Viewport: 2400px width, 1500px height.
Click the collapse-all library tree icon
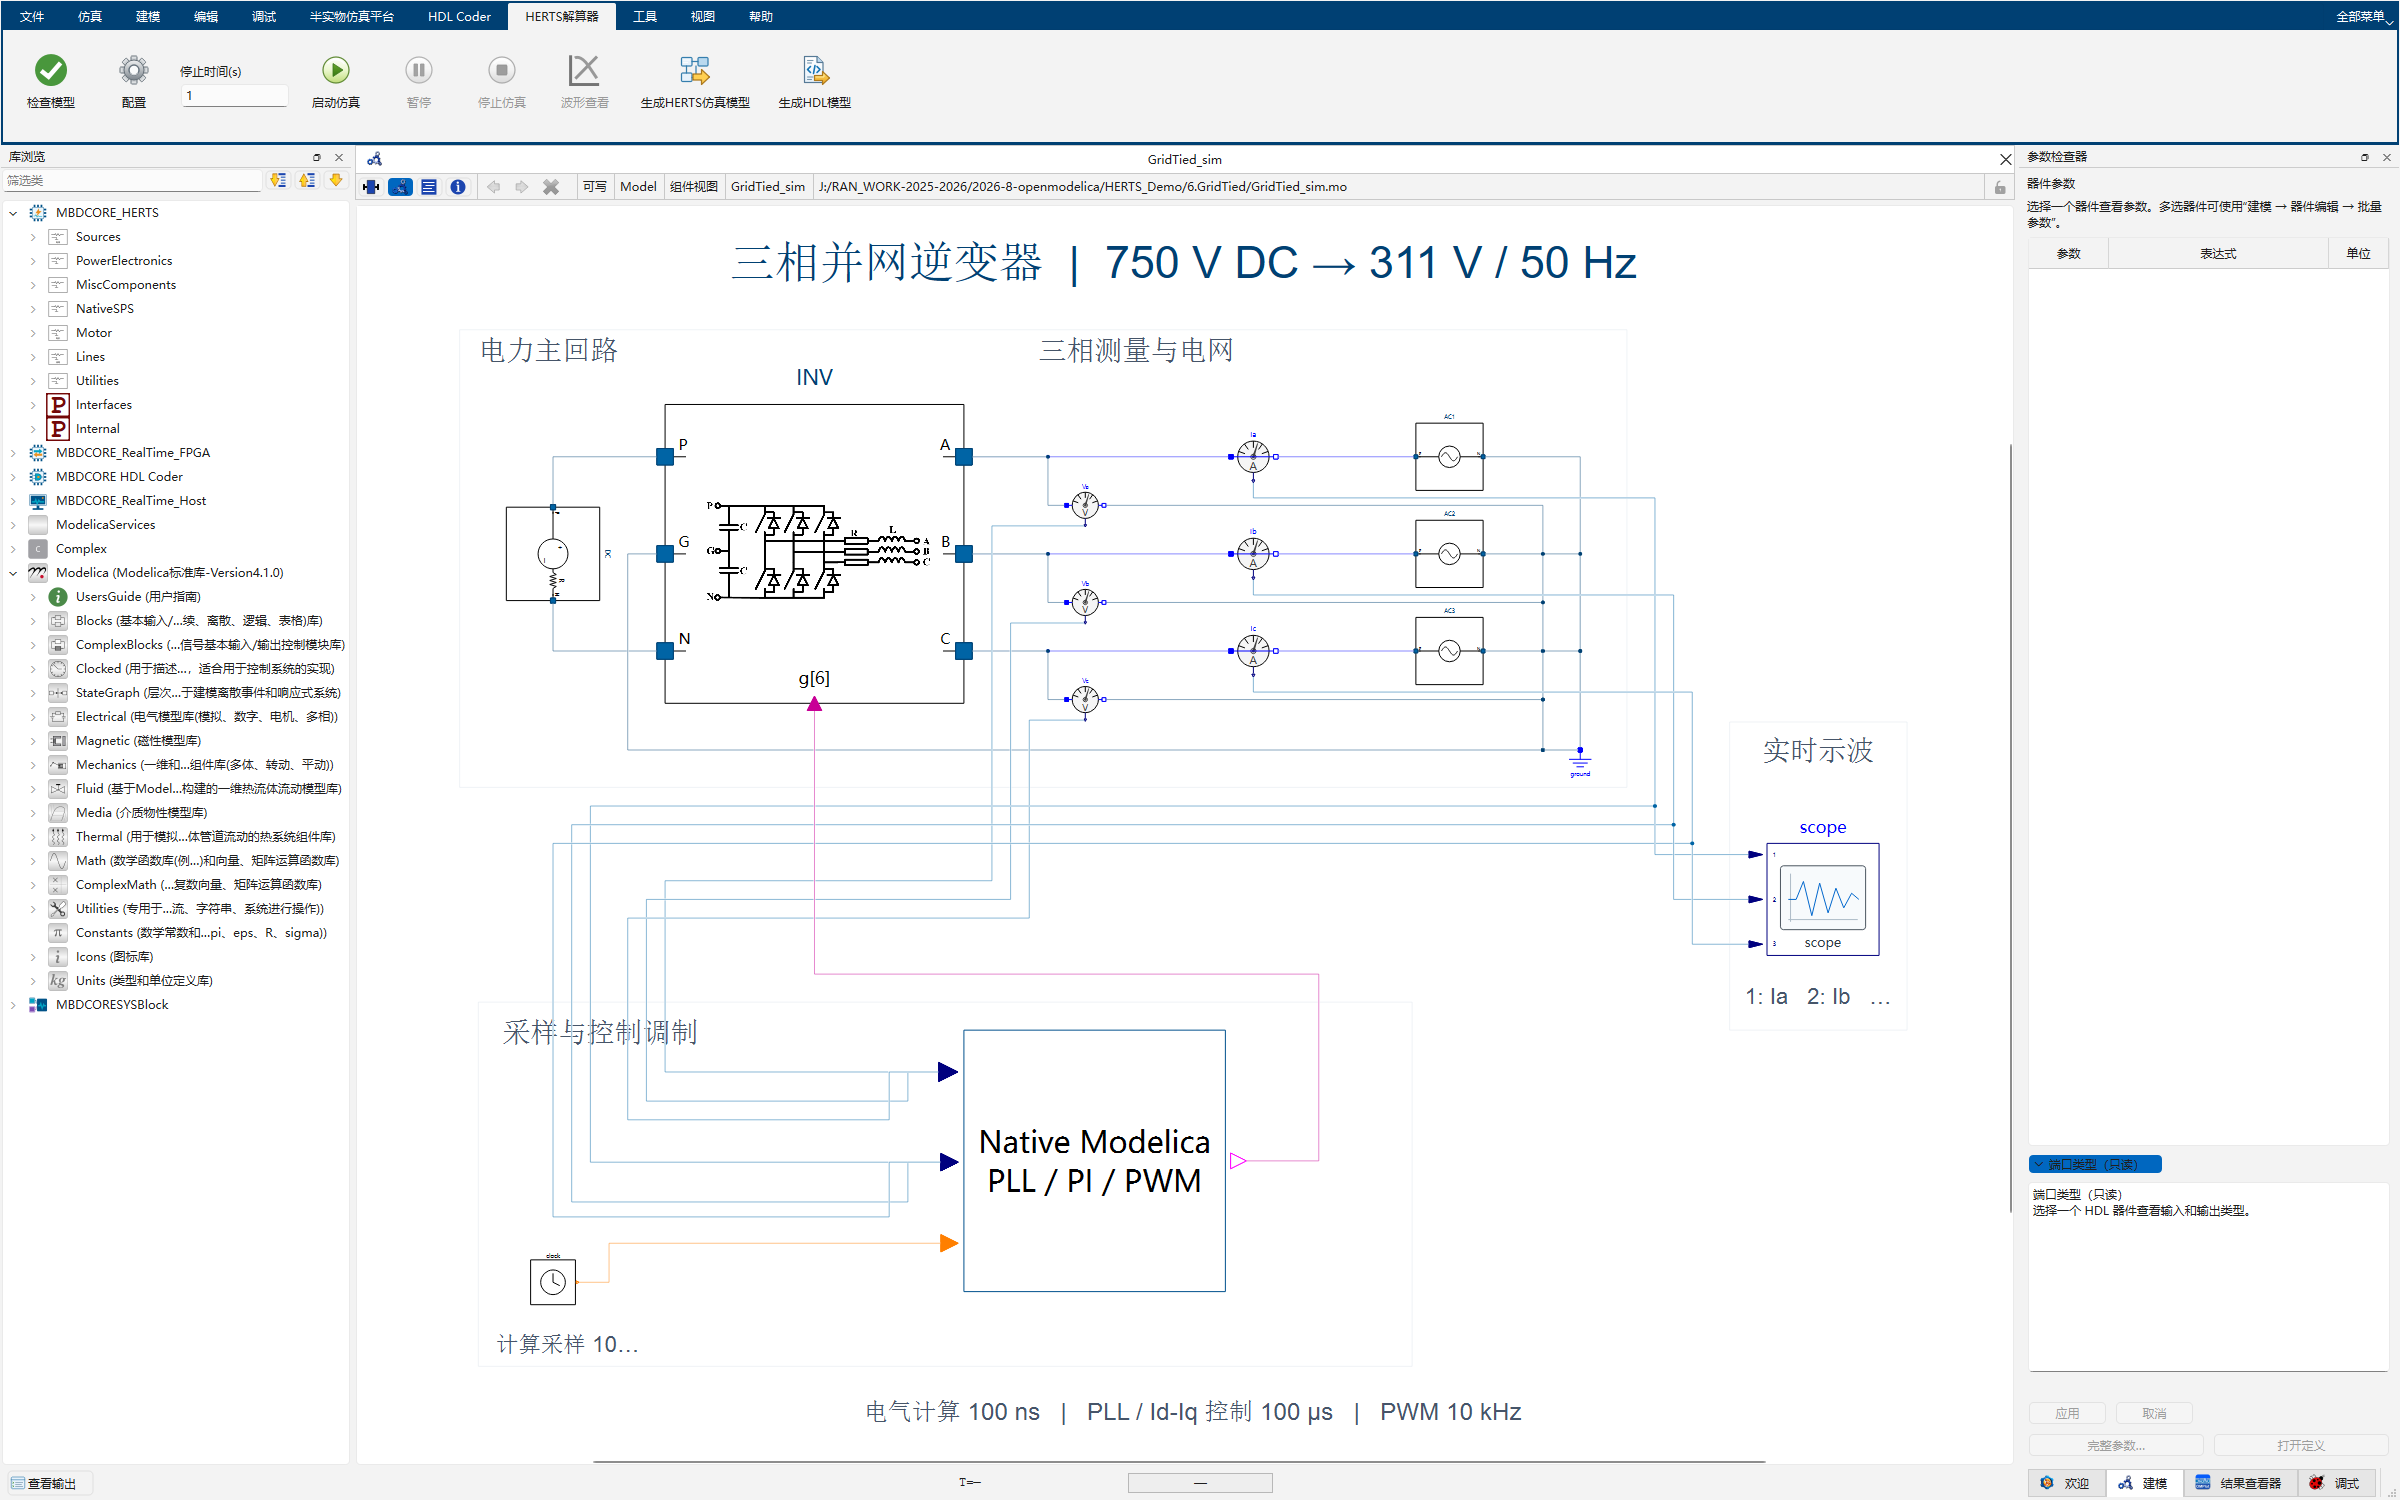click(x=307, y=181)
